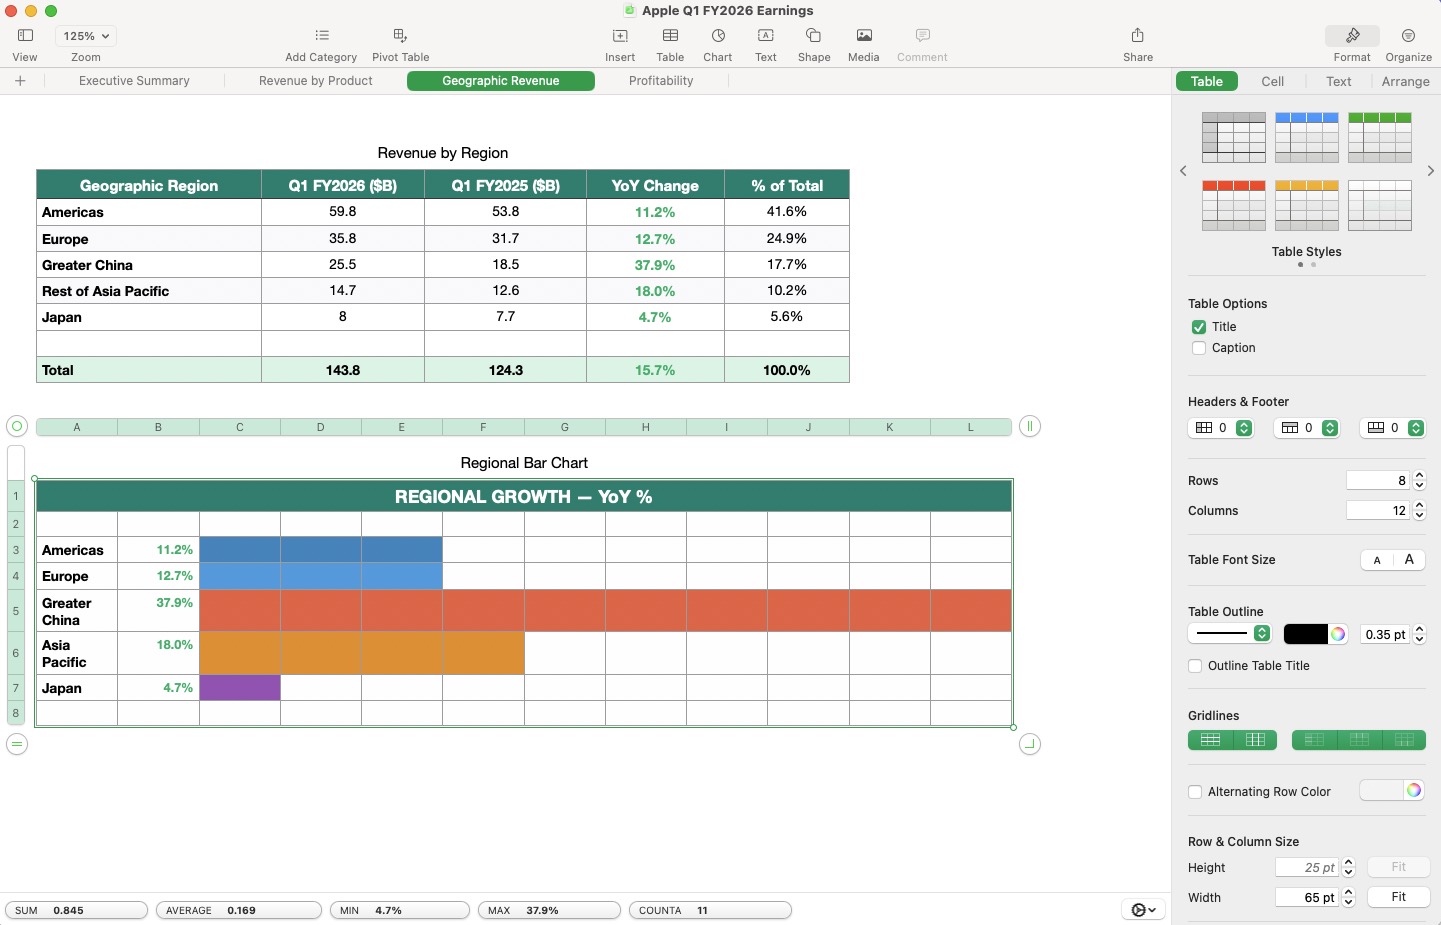Open table outline line style dropdown

click(x=1229, y=634)
